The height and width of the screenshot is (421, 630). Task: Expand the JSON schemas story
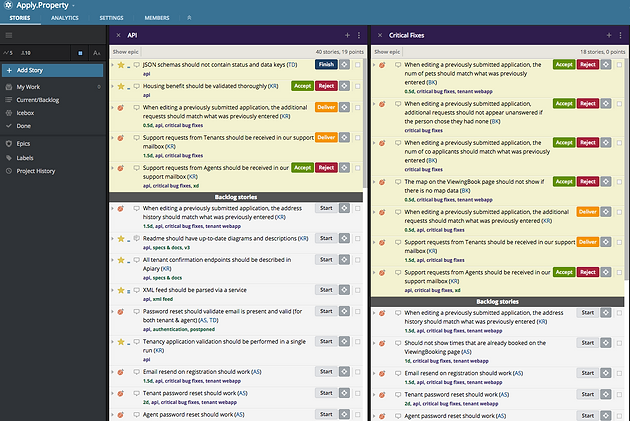pyautogui.click(x=112, y=65)
